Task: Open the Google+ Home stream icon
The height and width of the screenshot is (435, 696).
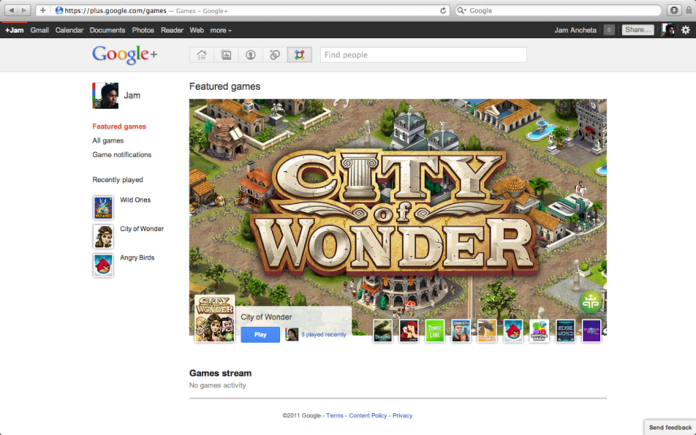Action: [x=202, y=55]
